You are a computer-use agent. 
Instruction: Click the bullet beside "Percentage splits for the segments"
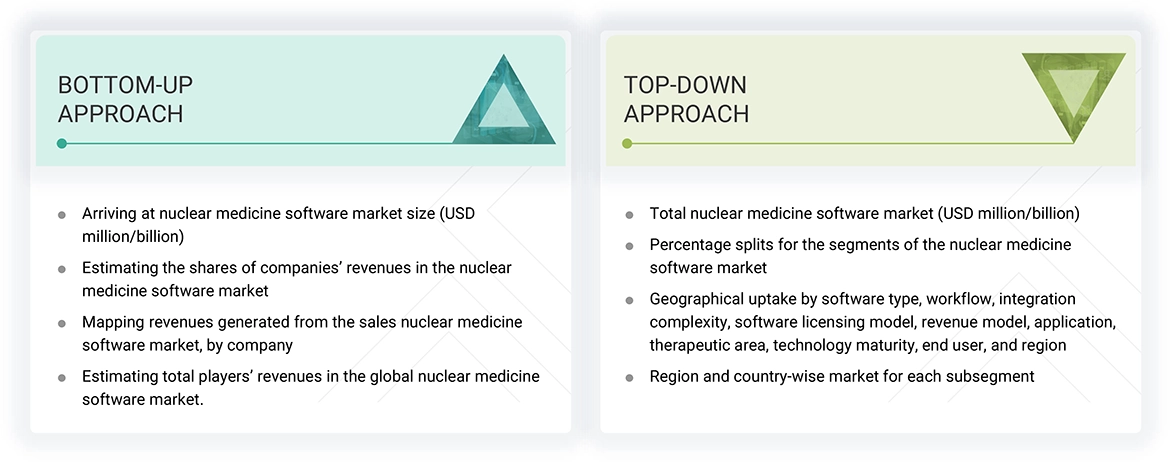tap(629, 246)
